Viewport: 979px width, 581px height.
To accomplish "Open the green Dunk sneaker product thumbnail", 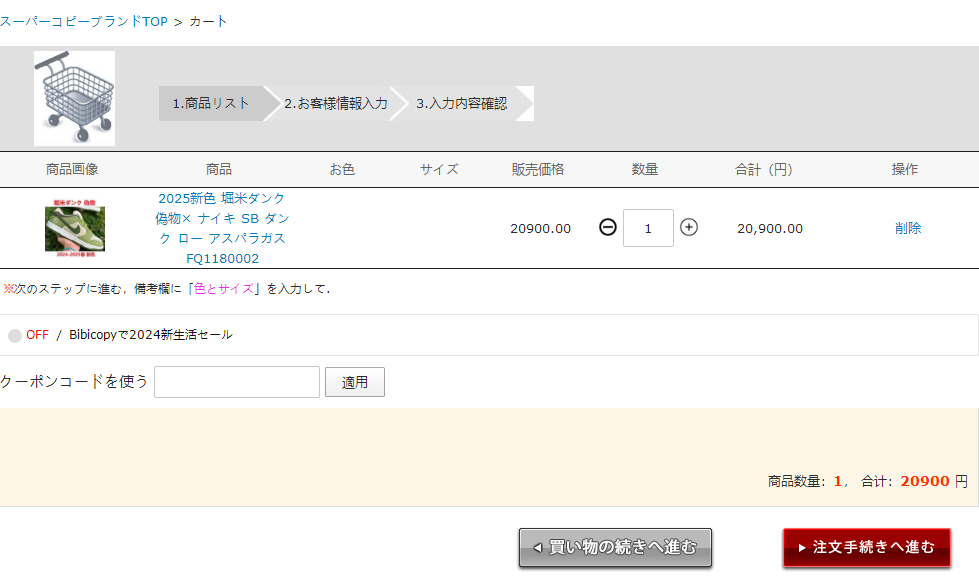I will tap(75, 228).
